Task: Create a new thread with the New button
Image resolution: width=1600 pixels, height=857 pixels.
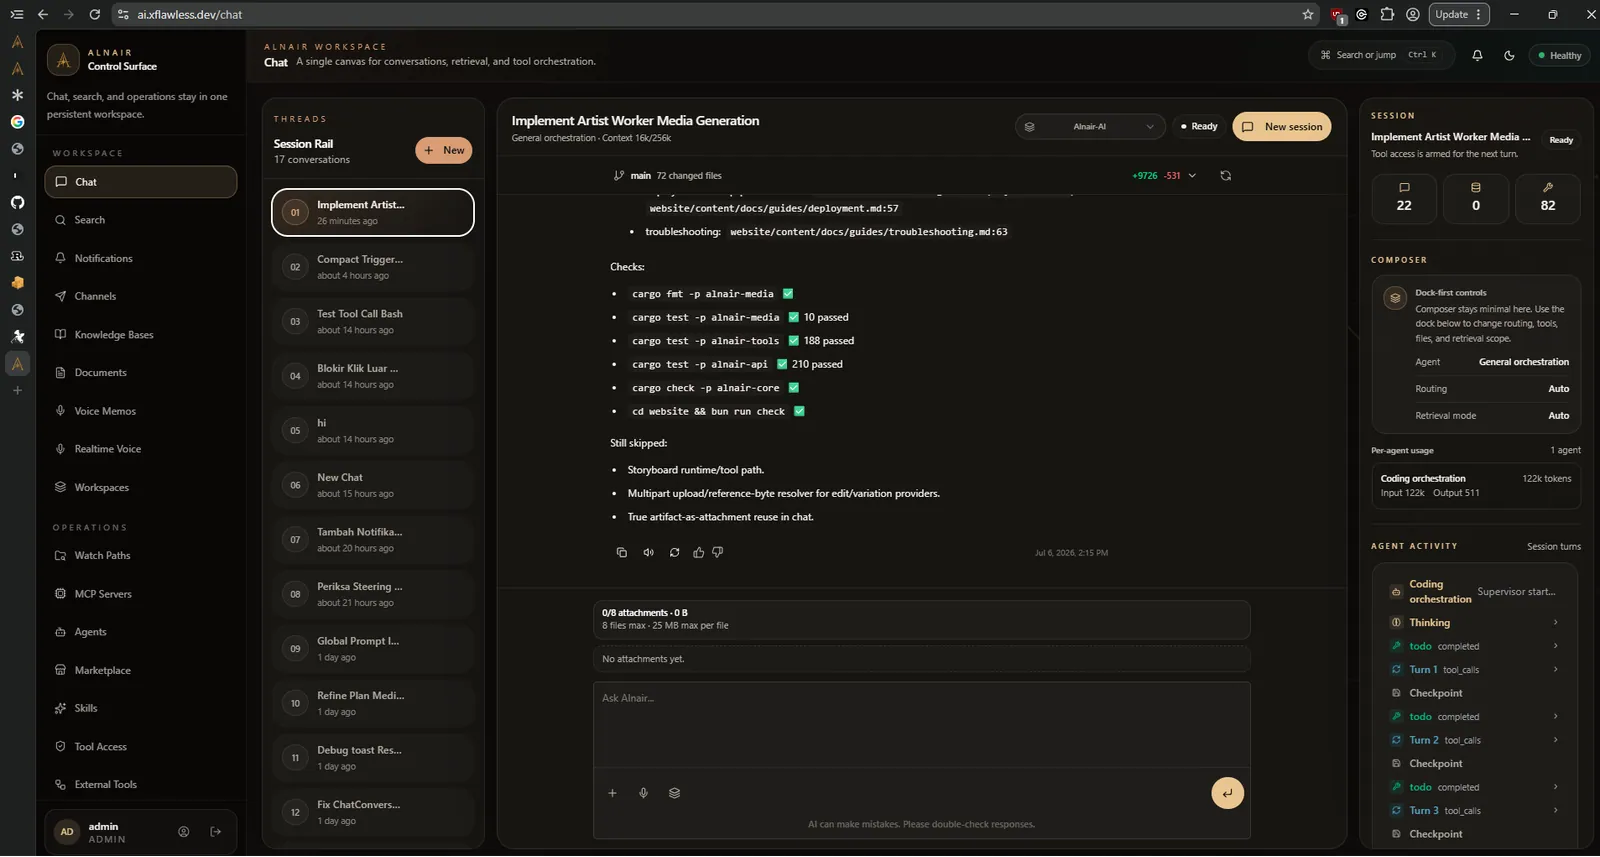Action: pos(444,150)
